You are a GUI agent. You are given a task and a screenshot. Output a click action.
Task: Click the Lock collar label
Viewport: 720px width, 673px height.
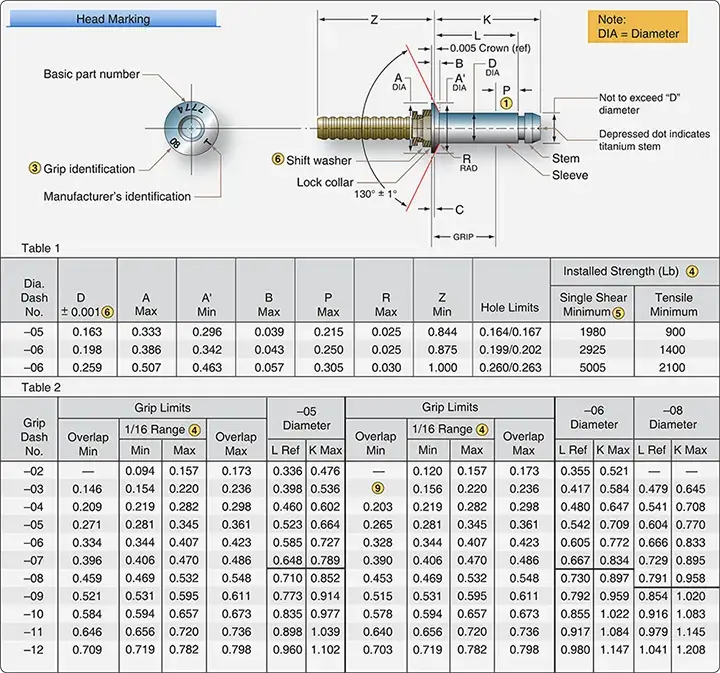325,182
